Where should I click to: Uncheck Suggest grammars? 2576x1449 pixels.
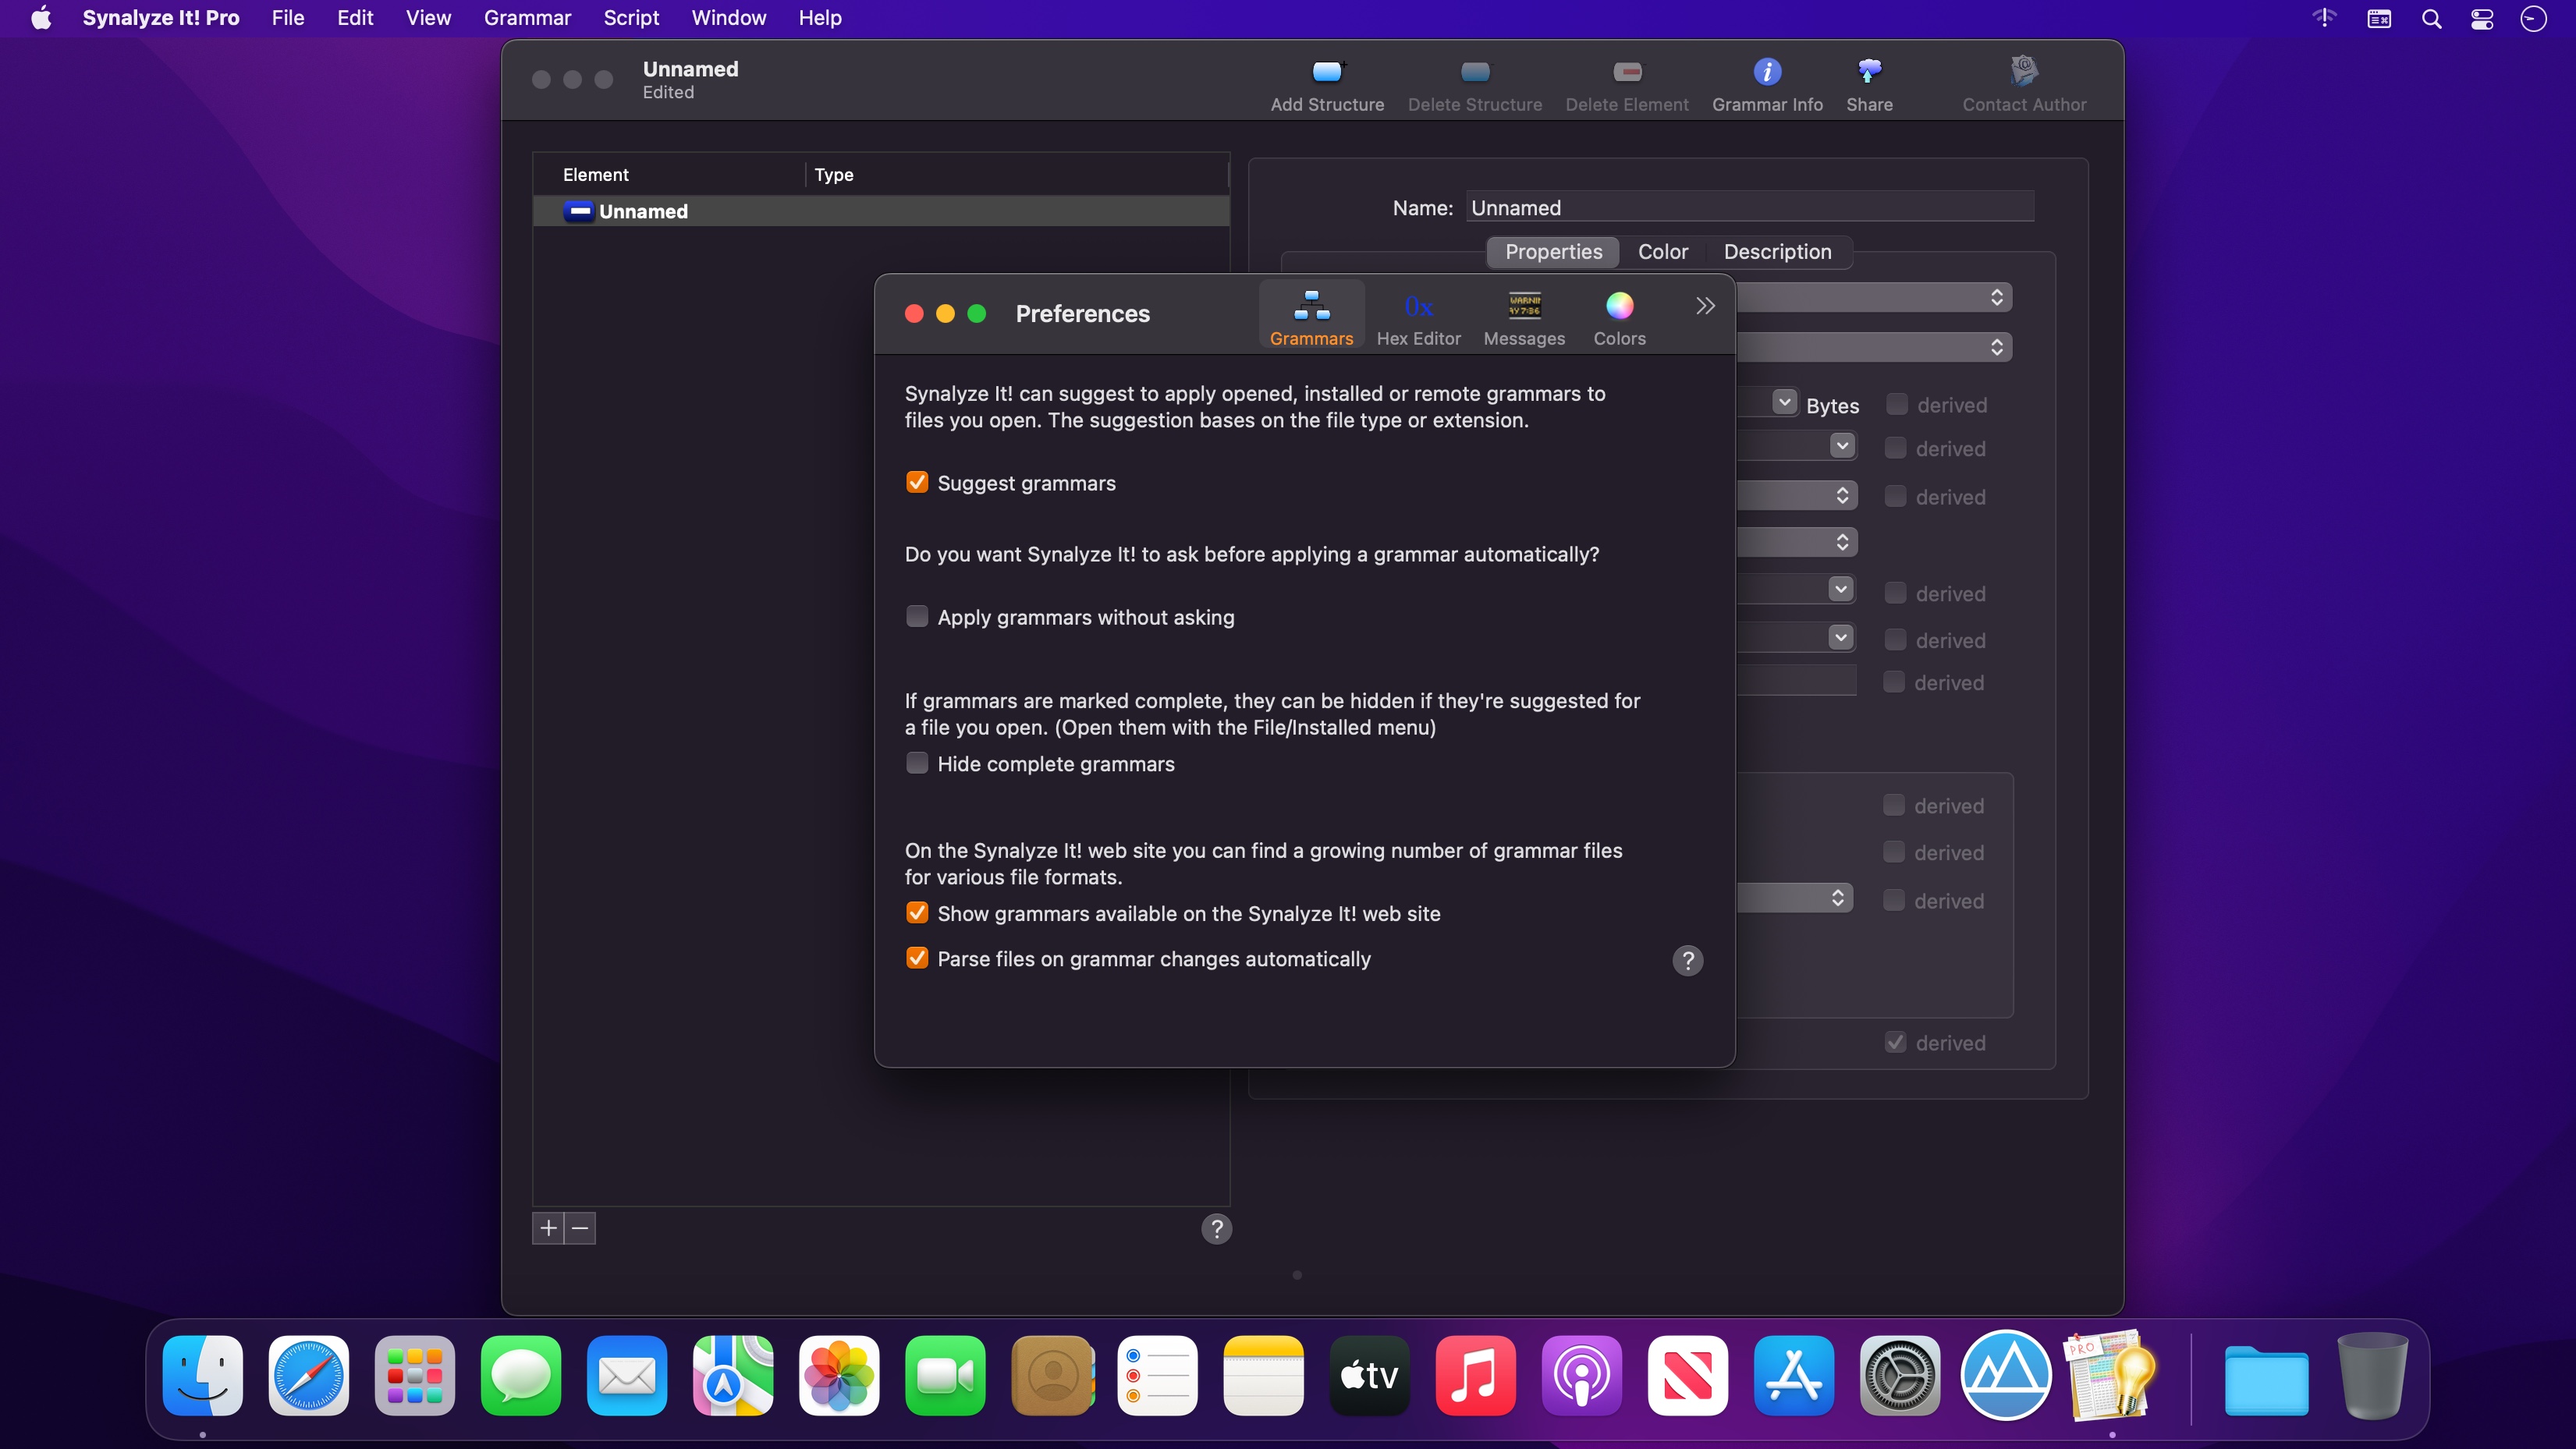pos(916,483)
